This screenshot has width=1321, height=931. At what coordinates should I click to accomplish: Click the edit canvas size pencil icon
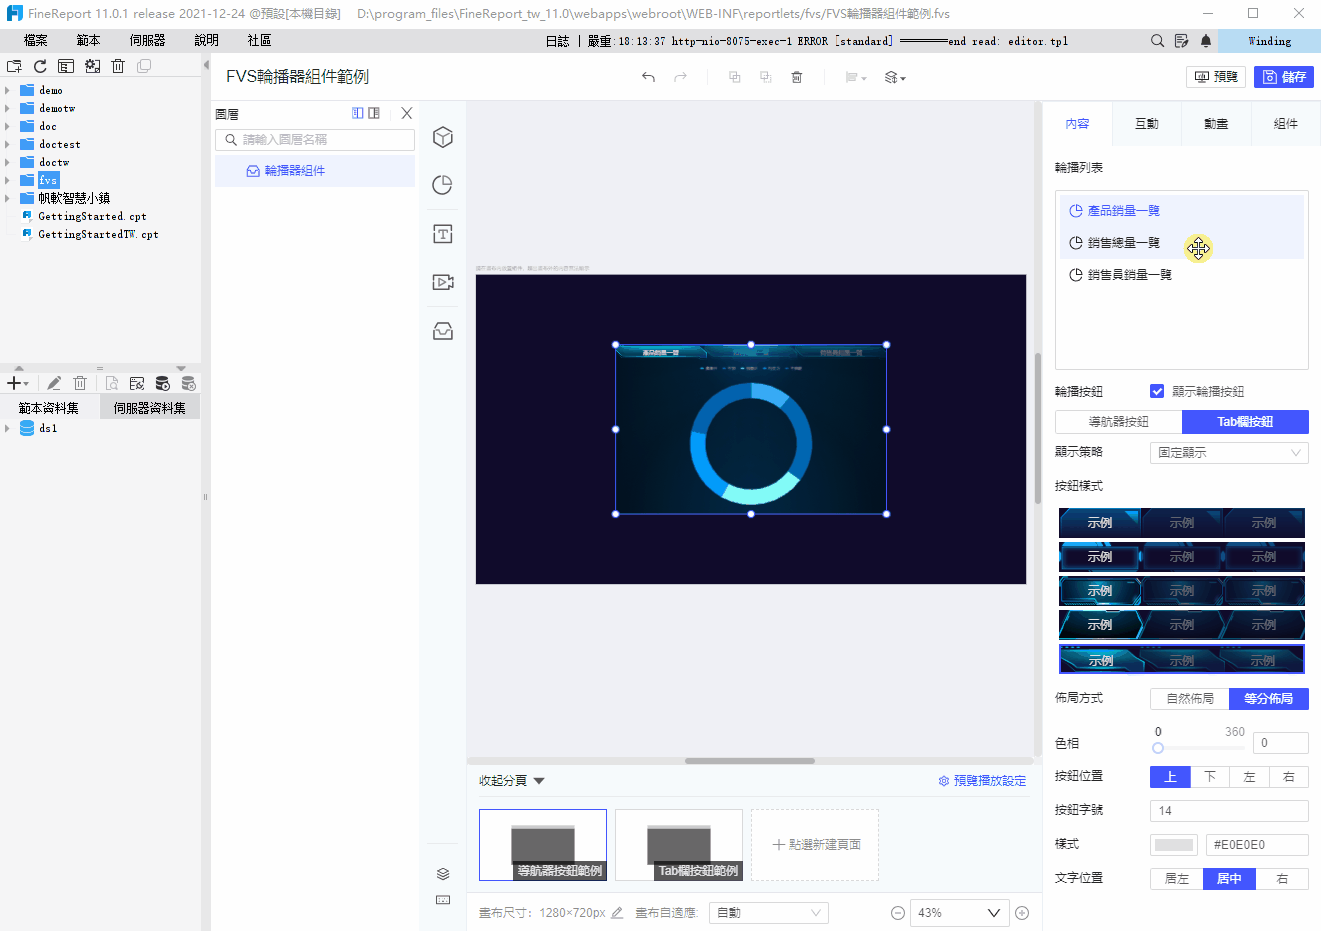[x=617, y=913]
